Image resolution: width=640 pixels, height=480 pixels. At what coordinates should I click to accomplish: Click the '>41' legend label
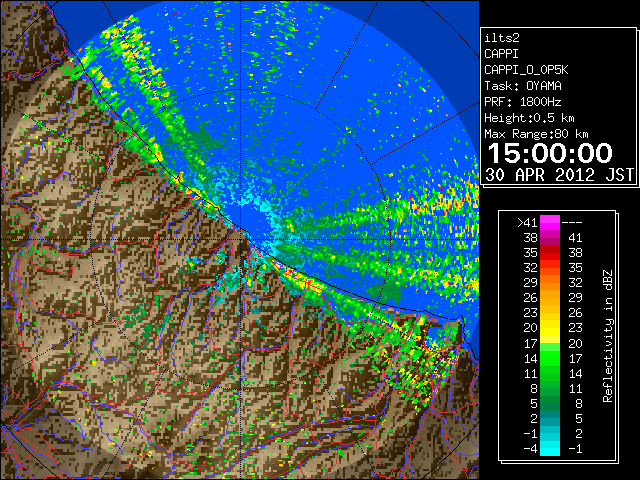pos(527,223)
